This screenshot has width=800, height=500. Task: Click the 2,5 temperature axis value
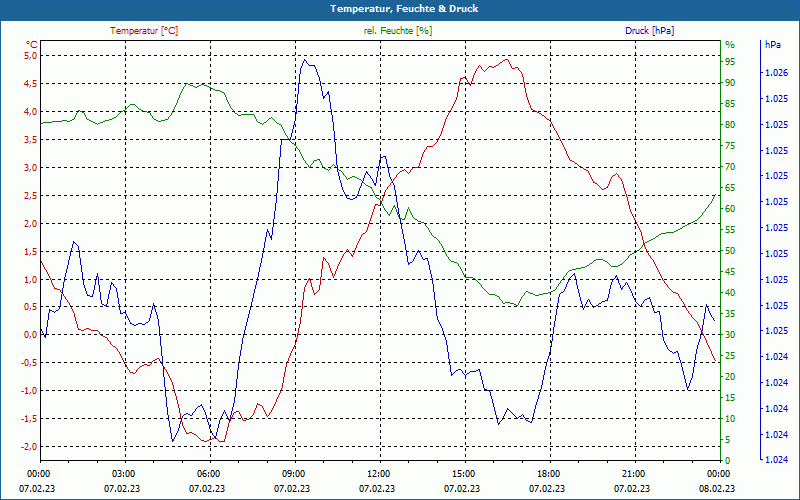(x=31, y=195)
